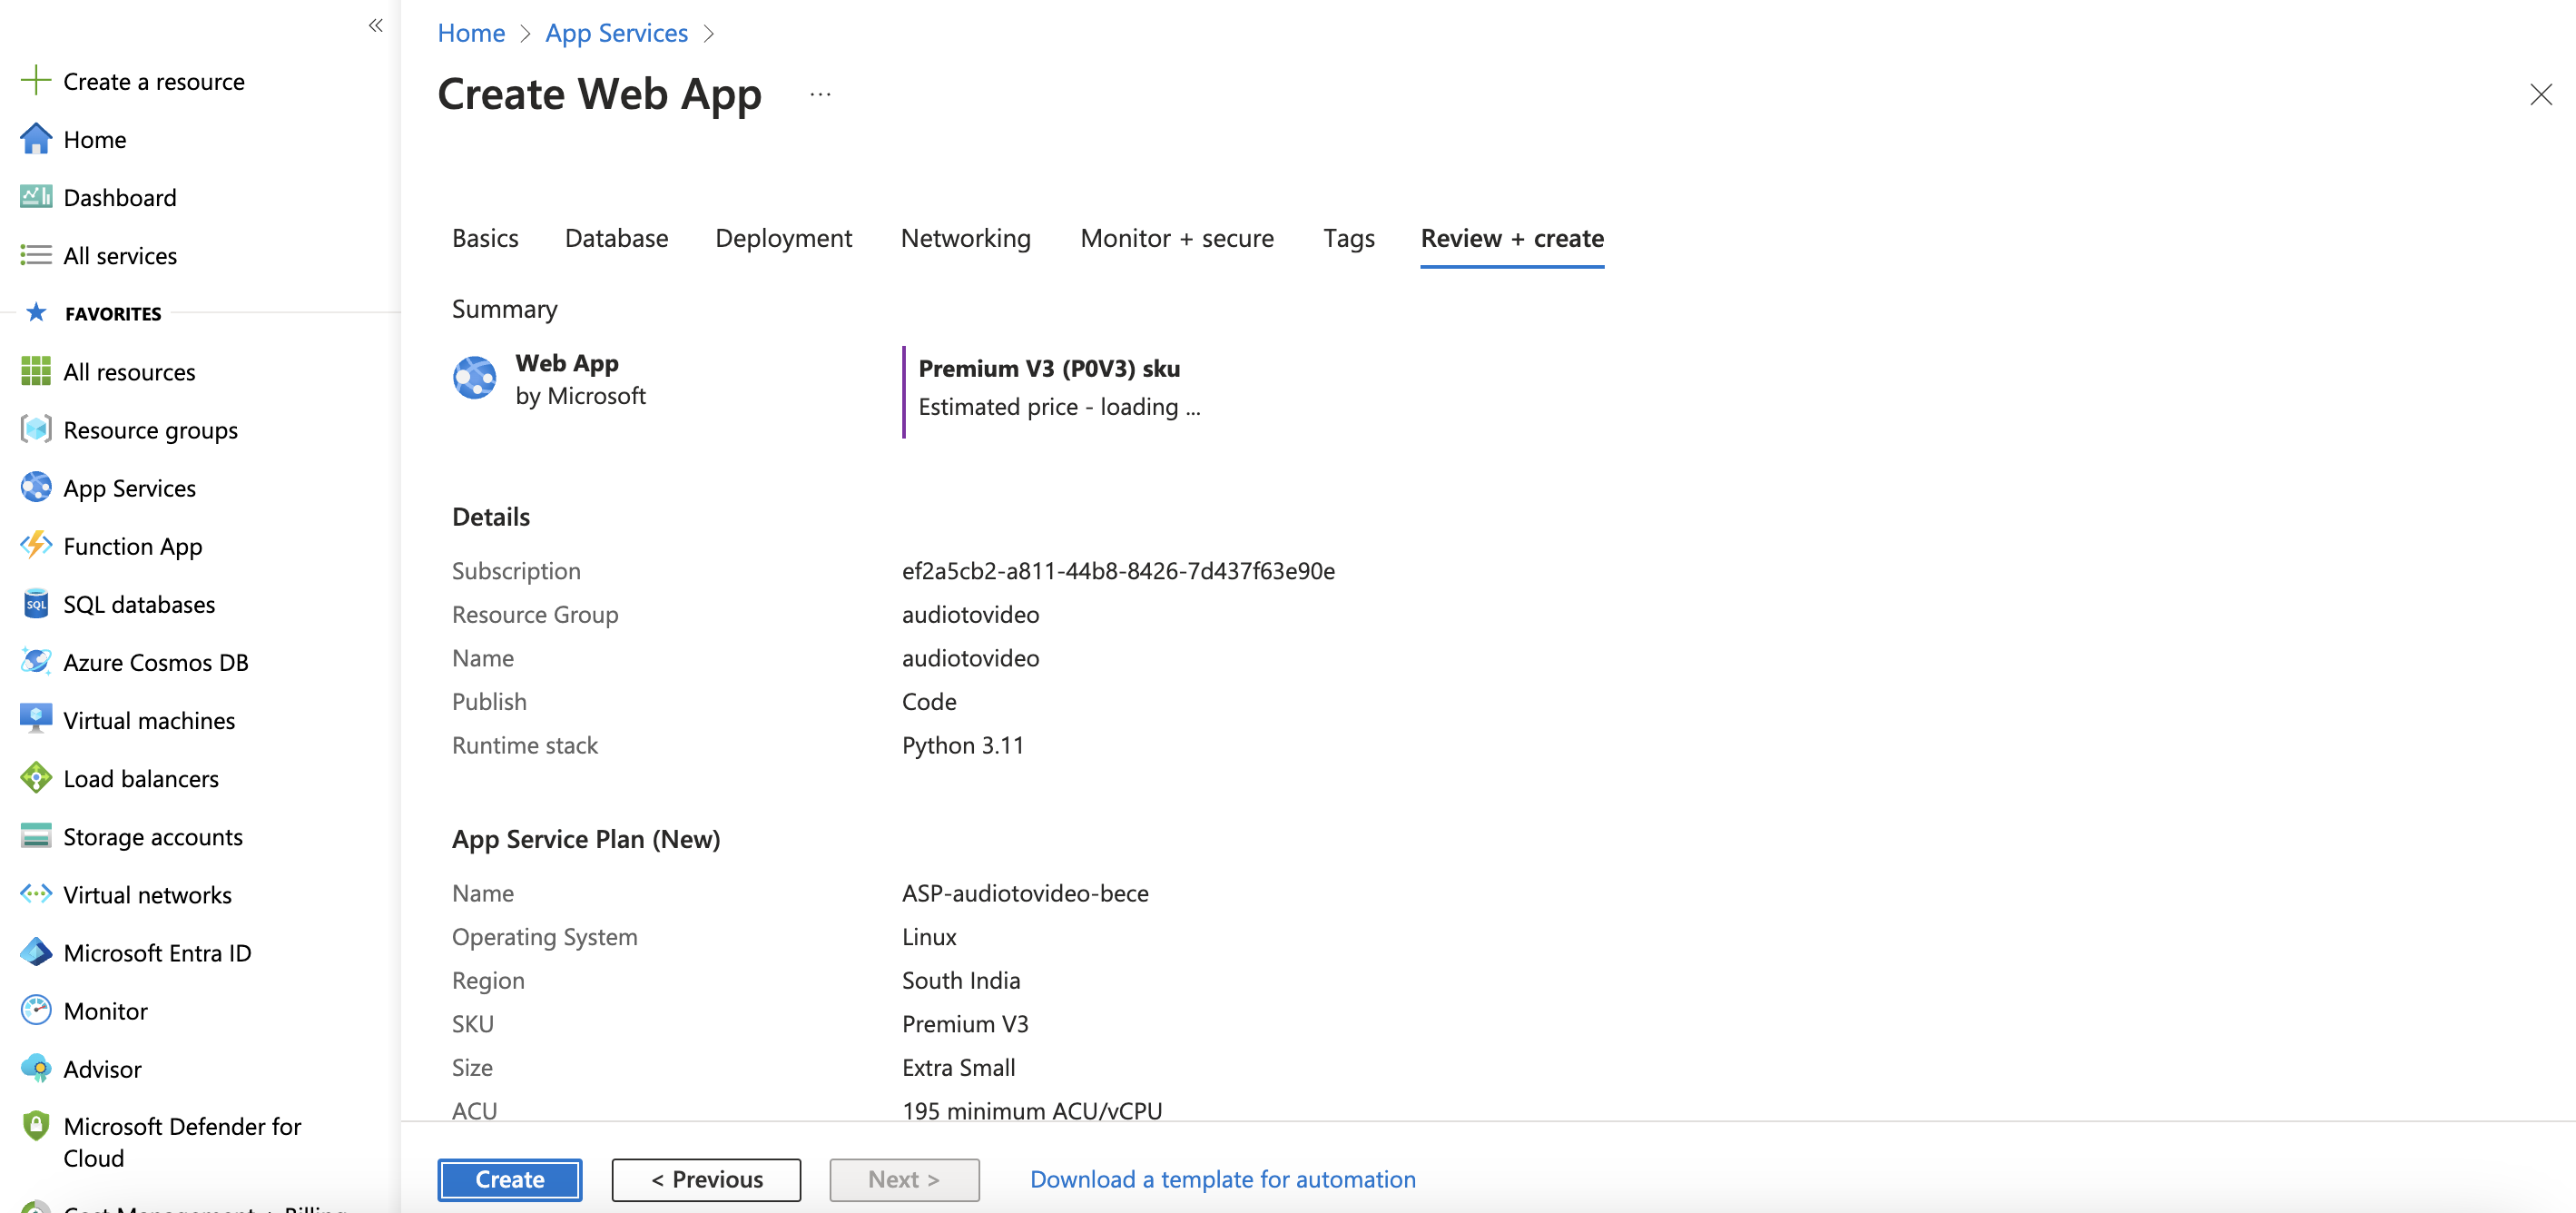Open All resources grid icon
The width and height of the screenshot is (2576, 1213).
36,371
